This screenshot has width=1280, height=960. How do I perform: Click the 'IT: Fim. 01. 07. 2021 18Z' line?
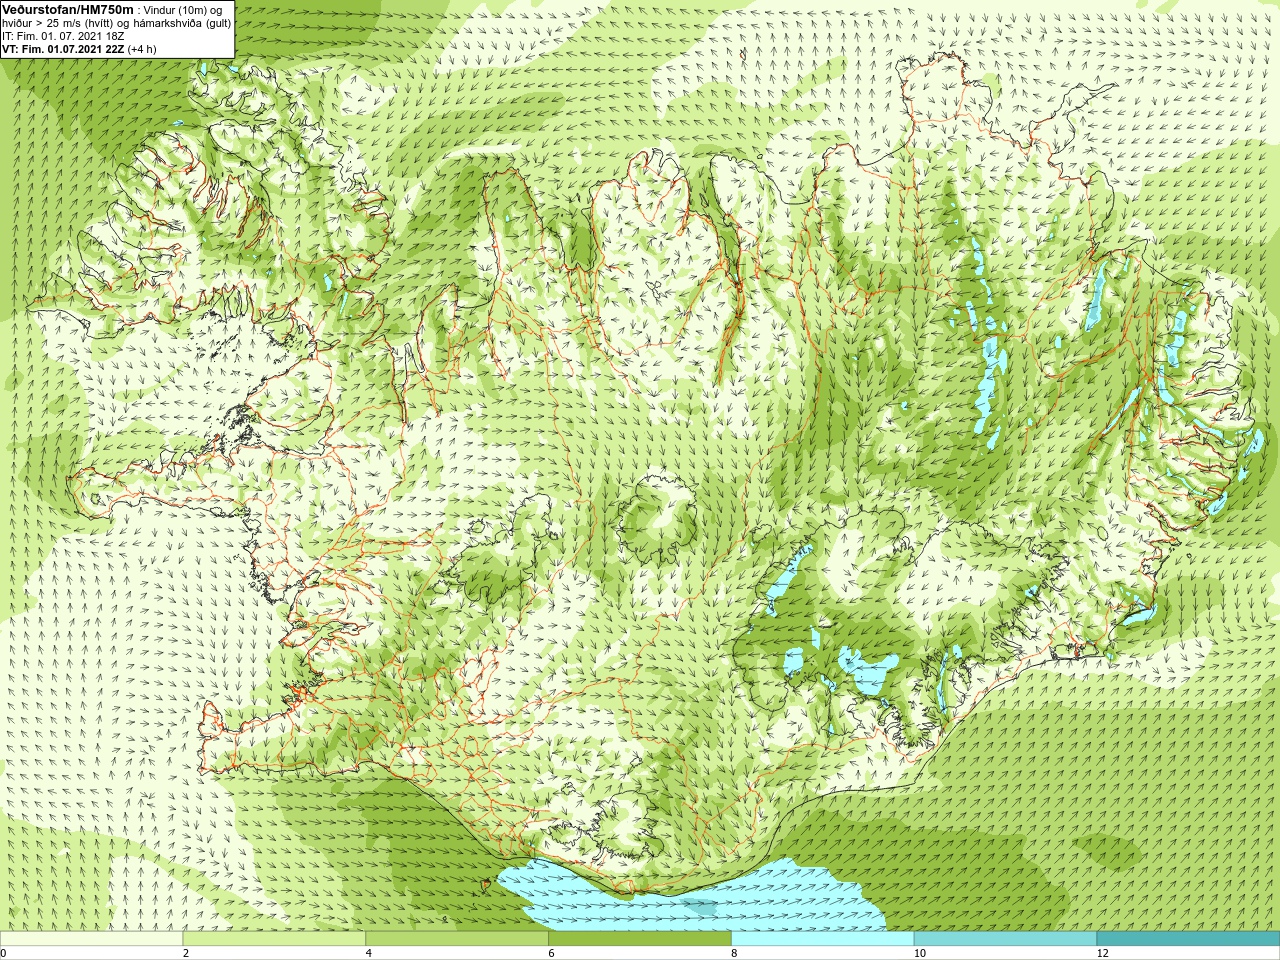click(x=63, y=36)
